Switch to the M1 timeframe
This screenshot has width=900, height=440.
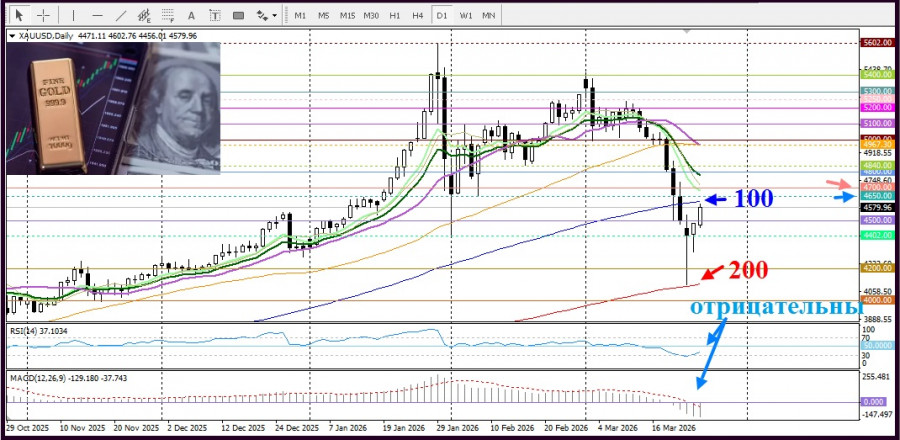tap(300, 16)
